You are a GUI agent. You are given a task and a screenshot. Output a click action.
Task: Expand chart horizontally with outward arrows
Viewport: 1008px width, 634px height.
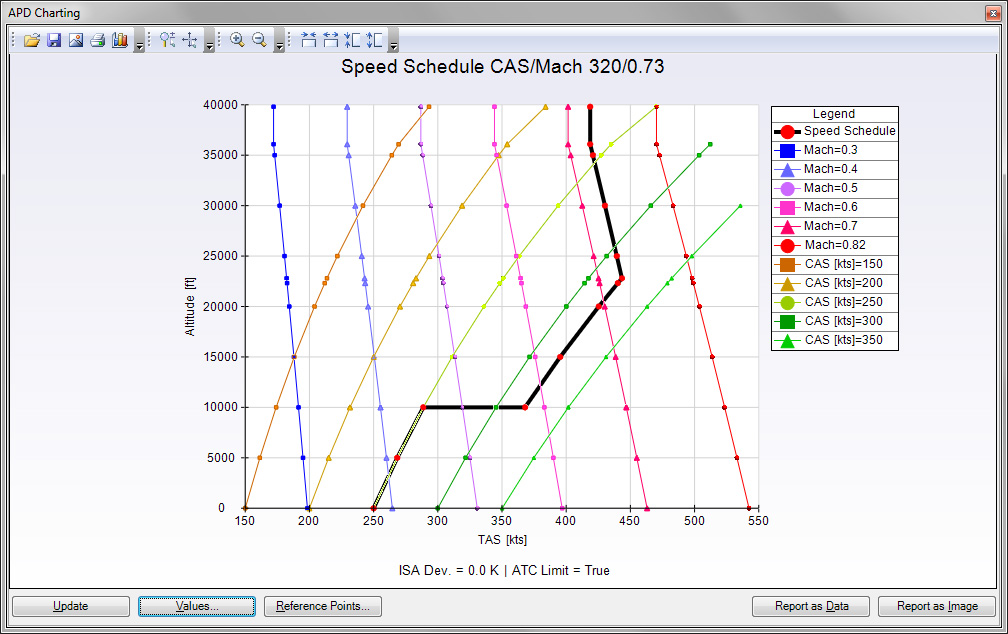coord(330,41)
